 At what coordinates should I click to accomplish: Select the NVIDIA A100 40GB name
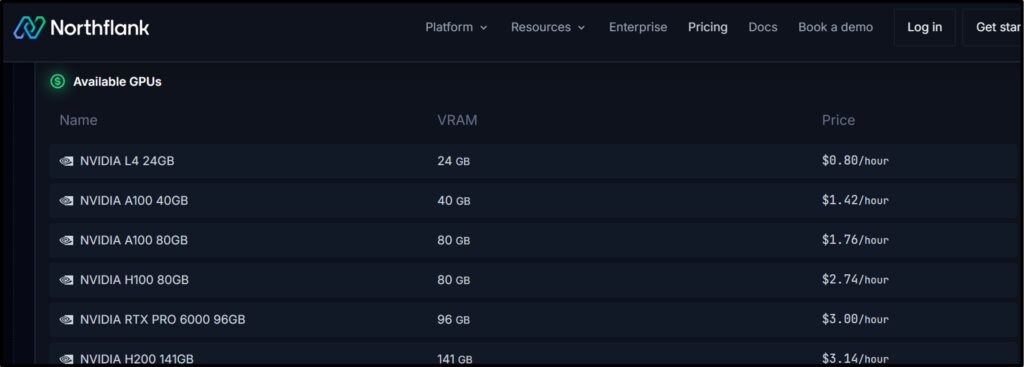(x=134, y=200)
